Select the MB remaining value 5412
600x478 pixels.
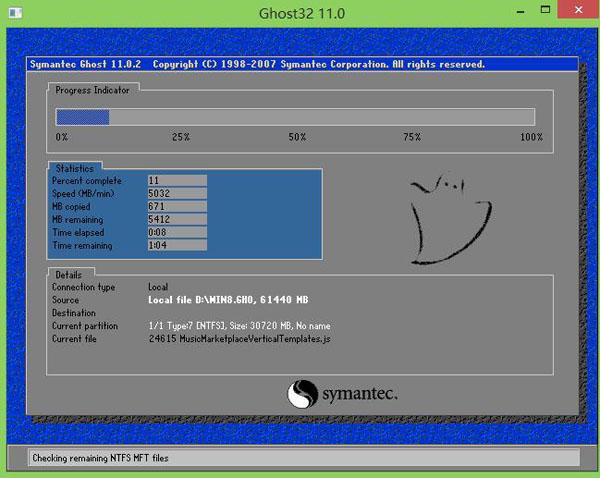[177, 219]
